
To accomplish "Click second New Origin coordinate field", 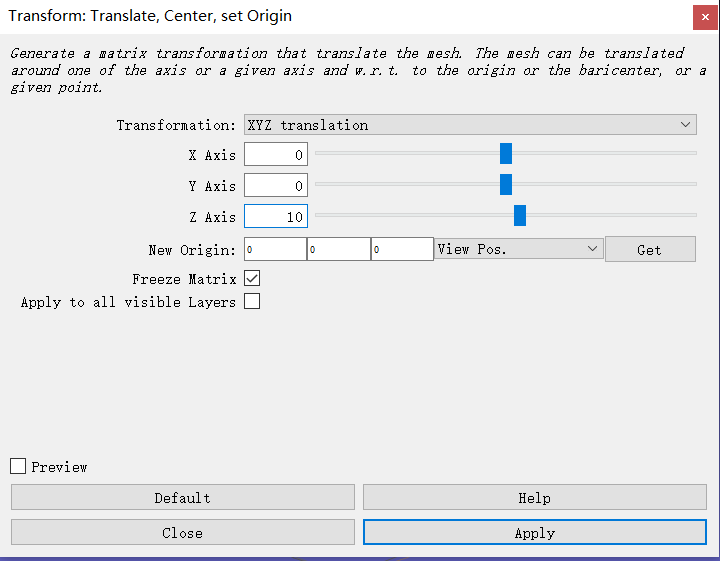I will click(338, 249).
